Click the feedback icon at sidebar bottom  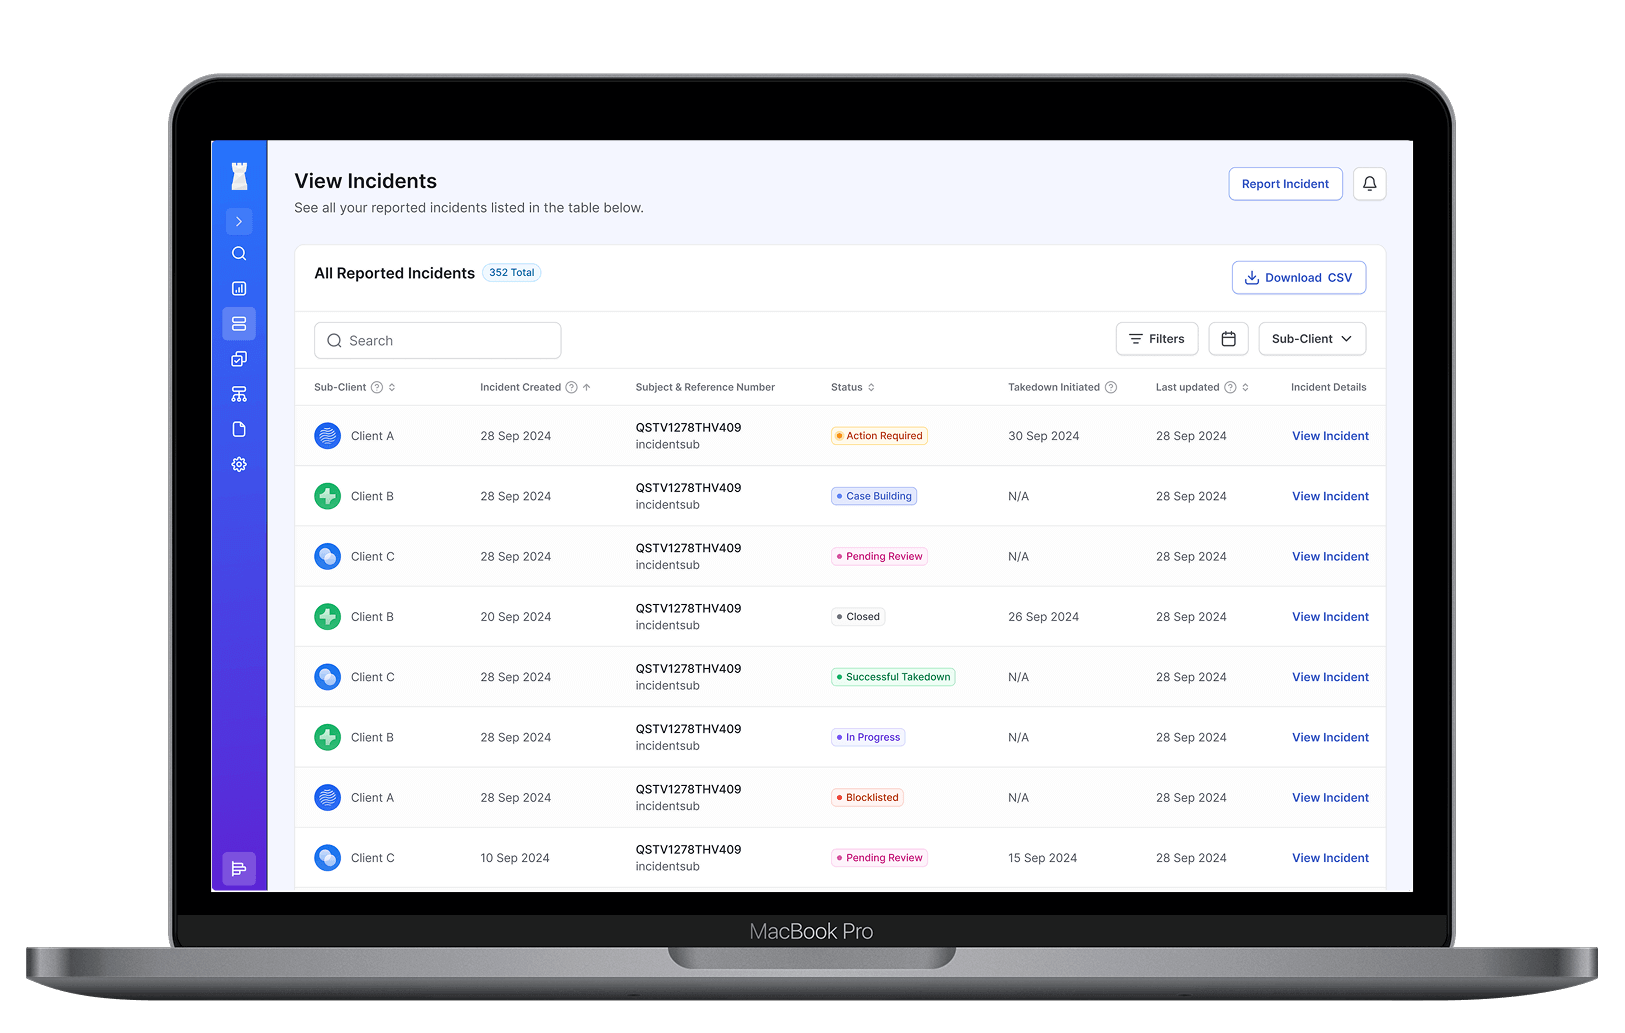239,868
